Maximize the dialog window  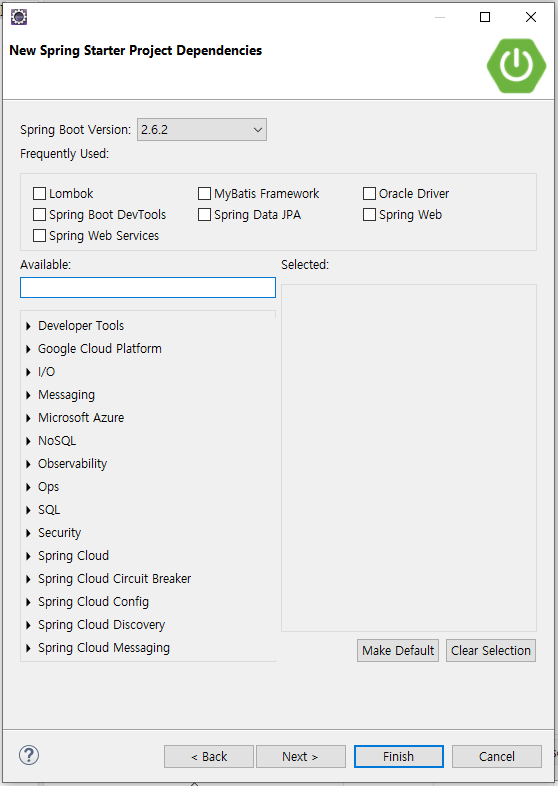pos(485,17)
